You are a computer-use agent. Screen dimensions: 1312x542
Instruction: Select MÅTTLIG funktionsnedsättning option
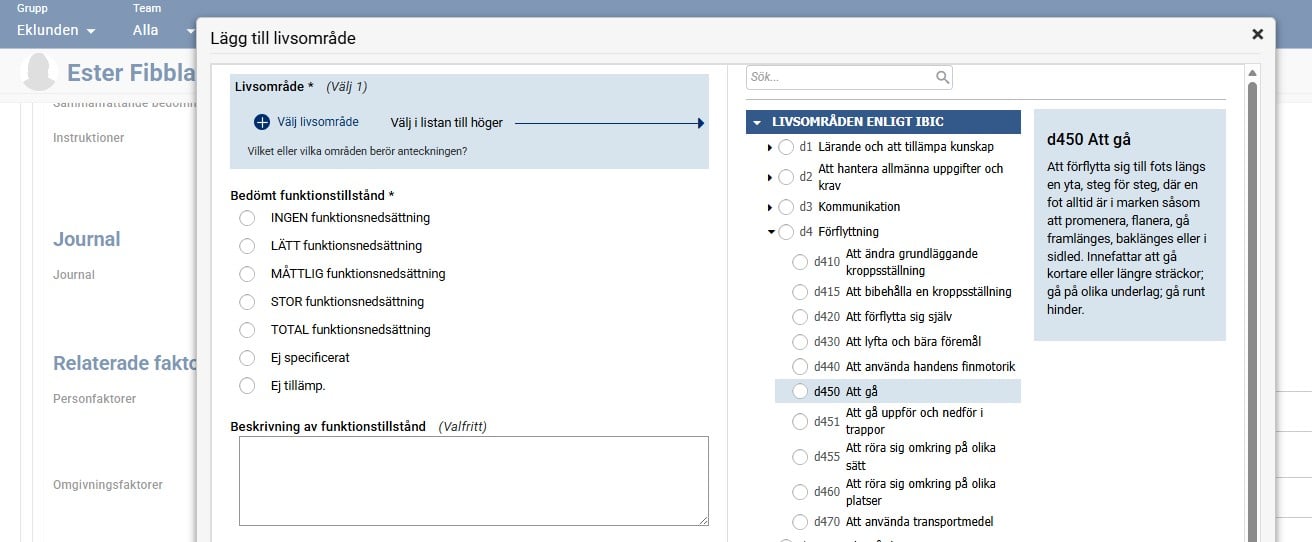[247, 273]
